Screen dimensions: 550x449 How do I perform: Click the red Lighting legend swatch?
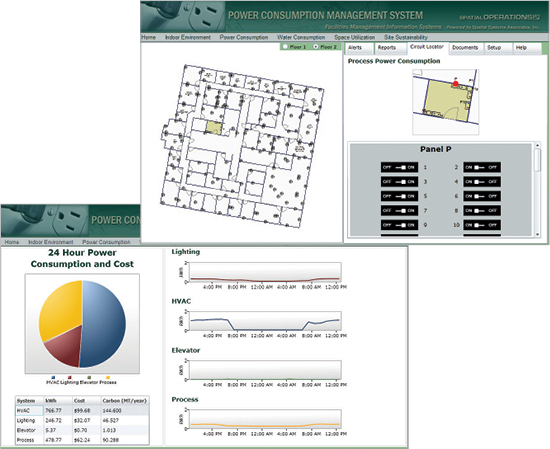70,378
